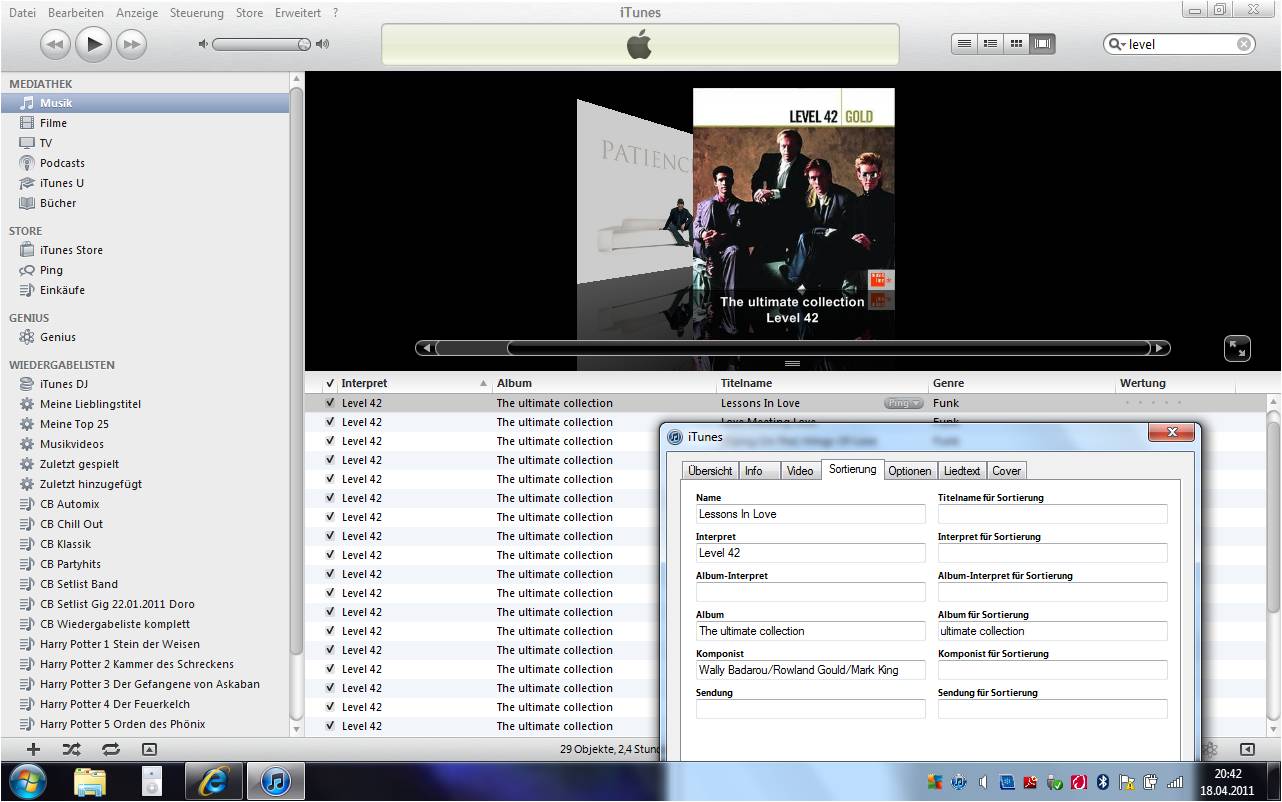Open the Steuerung menu
This screenshot has width=1282, height=802.
(x=197, y=13)
